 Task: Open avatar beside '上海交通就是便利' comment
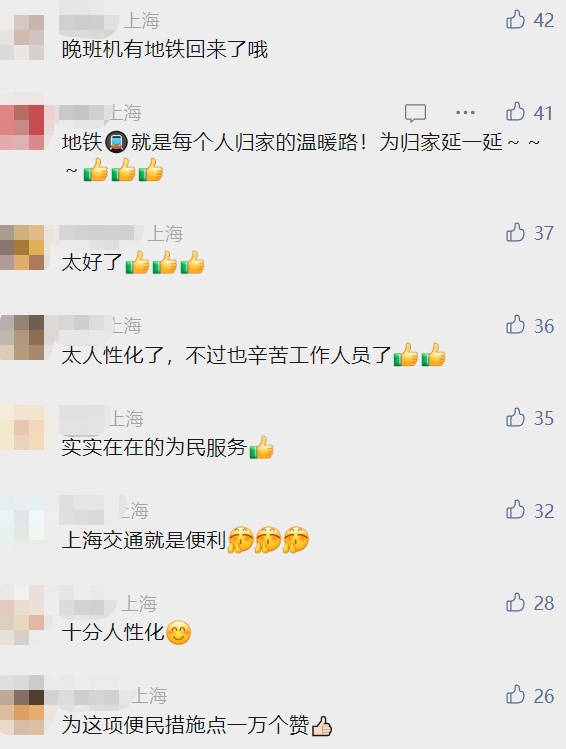point(22,518)
